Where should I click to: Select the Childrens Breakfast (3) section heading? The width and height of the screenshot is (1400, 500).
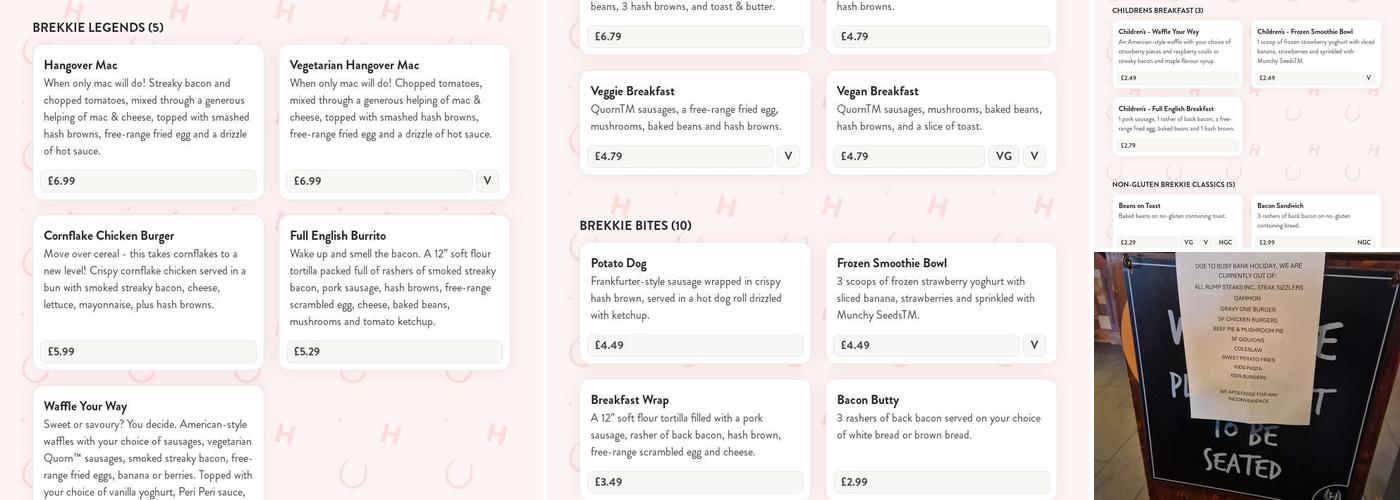pos(1157,11)
